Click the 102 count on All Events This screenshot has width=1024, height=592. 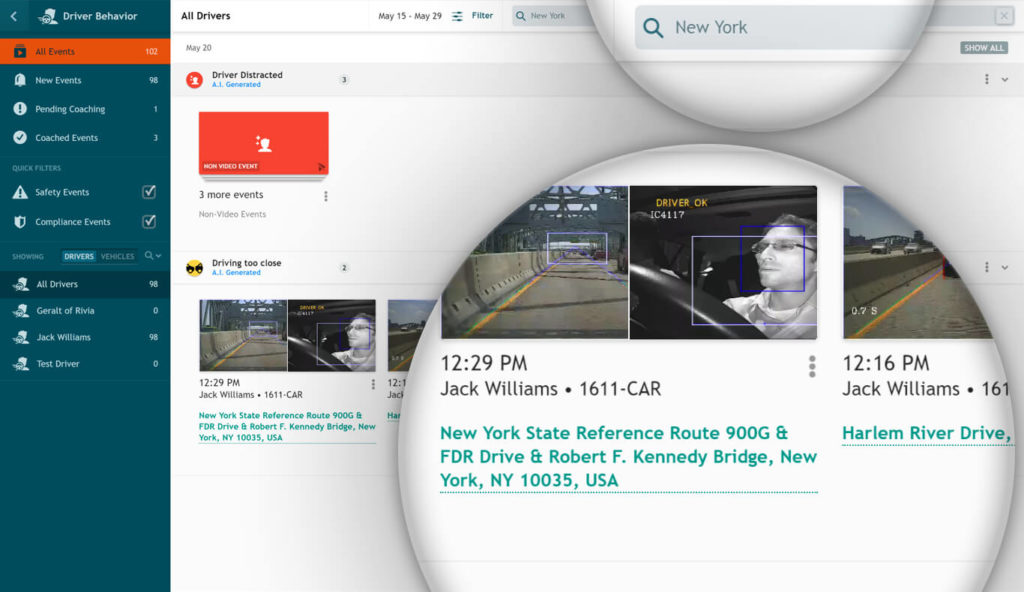pos(152,52)
